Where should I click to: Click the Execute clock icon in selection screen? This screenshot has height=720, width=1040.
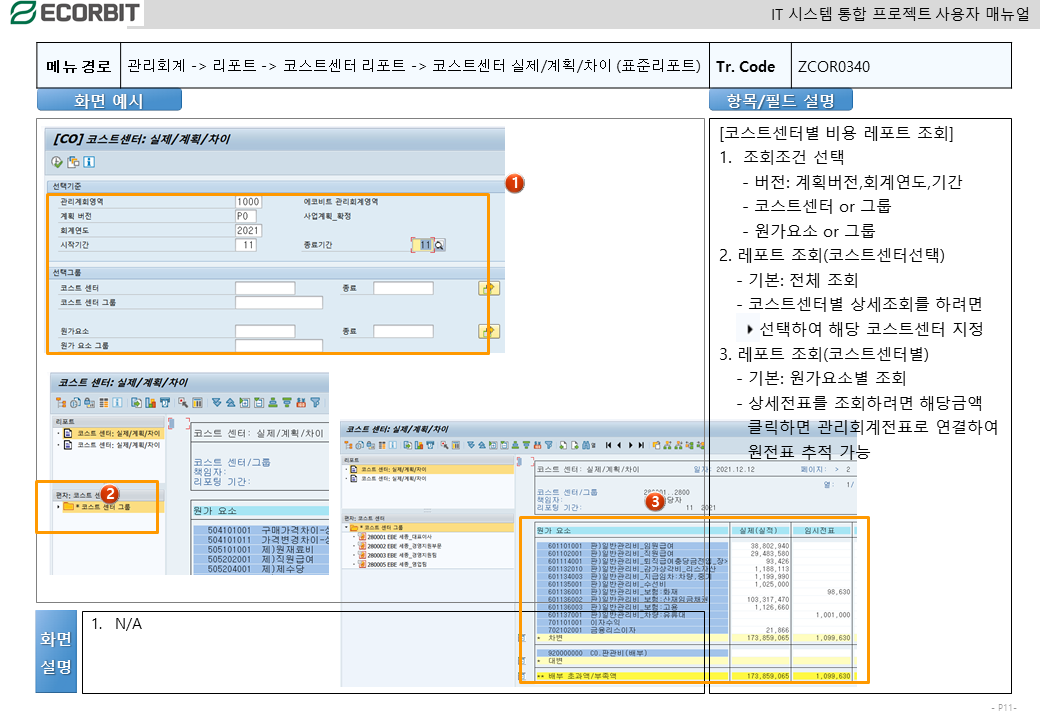click(x=57, y=162)
